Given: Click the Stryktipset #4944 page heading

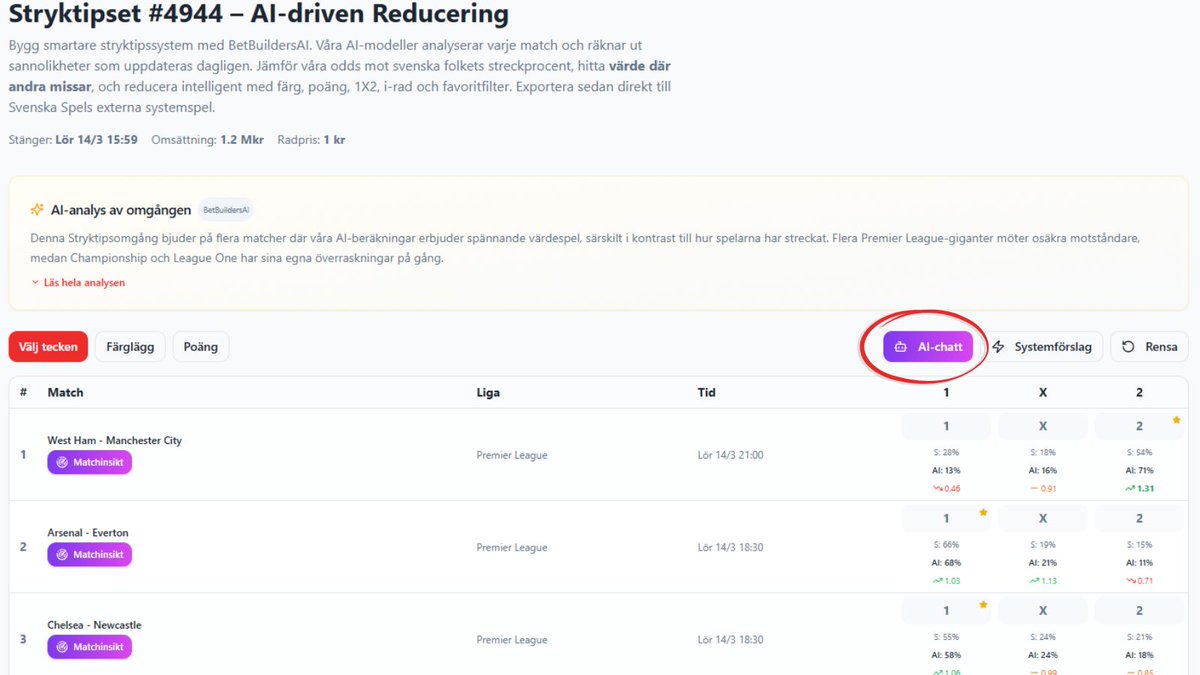Looking at the screenshot, I should tap(259, 15).
